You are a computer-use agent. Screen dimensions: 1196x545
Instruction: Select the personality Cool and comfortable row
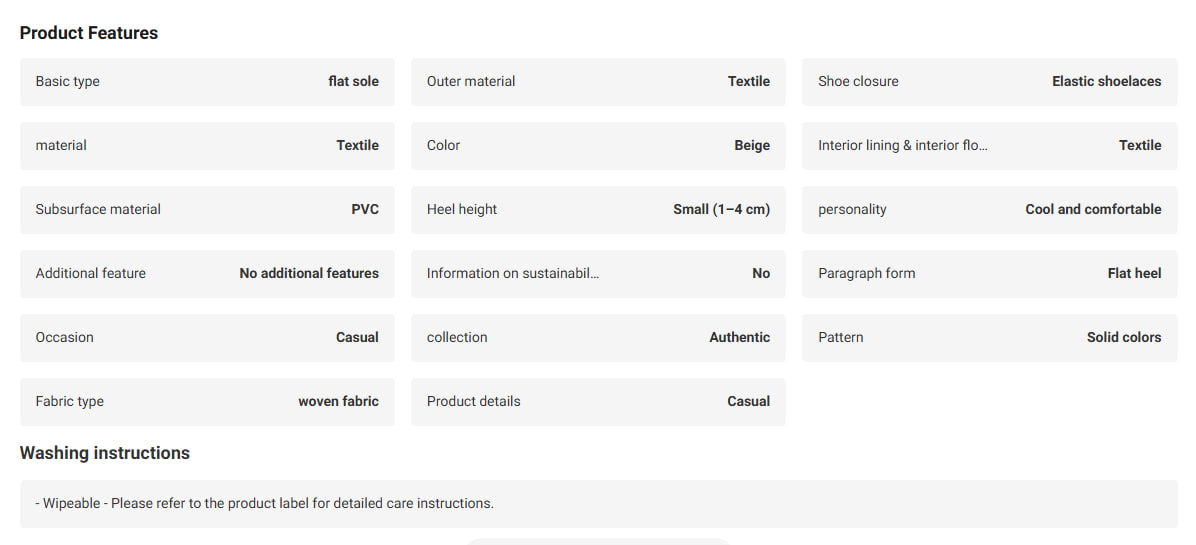pyautogui.click(x=989, y=210)
